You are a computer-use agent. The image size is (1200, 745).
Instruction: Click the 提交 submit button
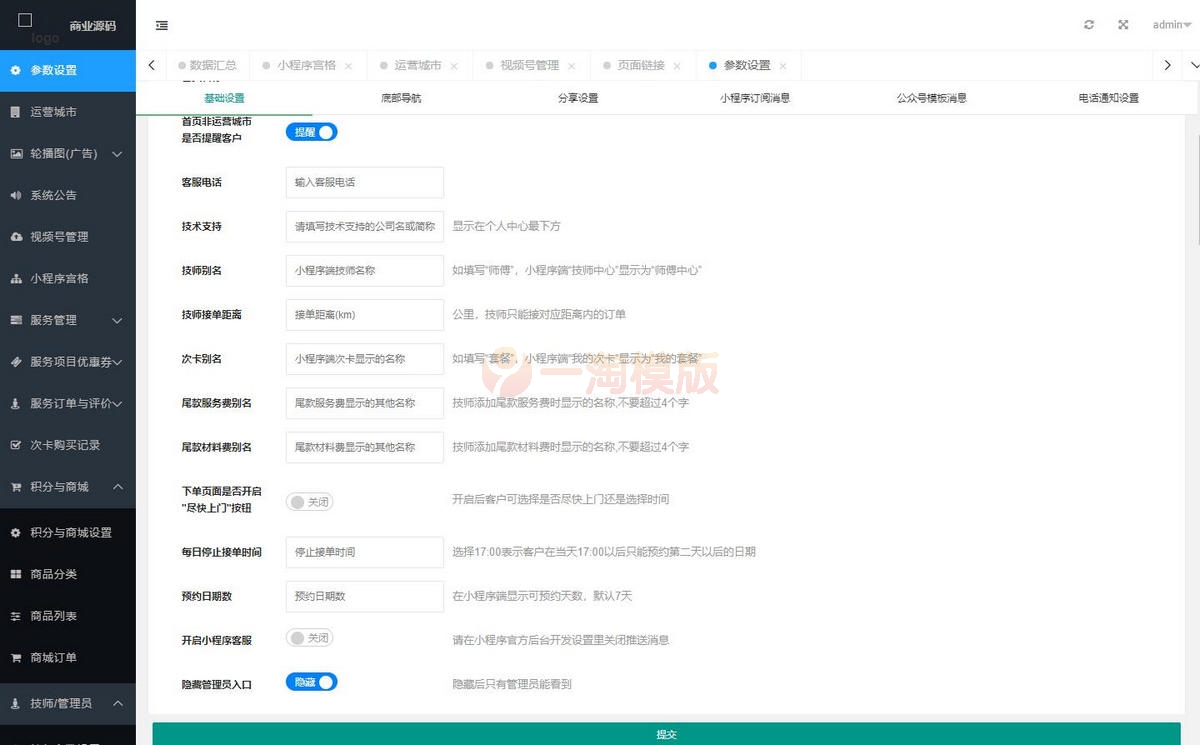tap(667, 733)
